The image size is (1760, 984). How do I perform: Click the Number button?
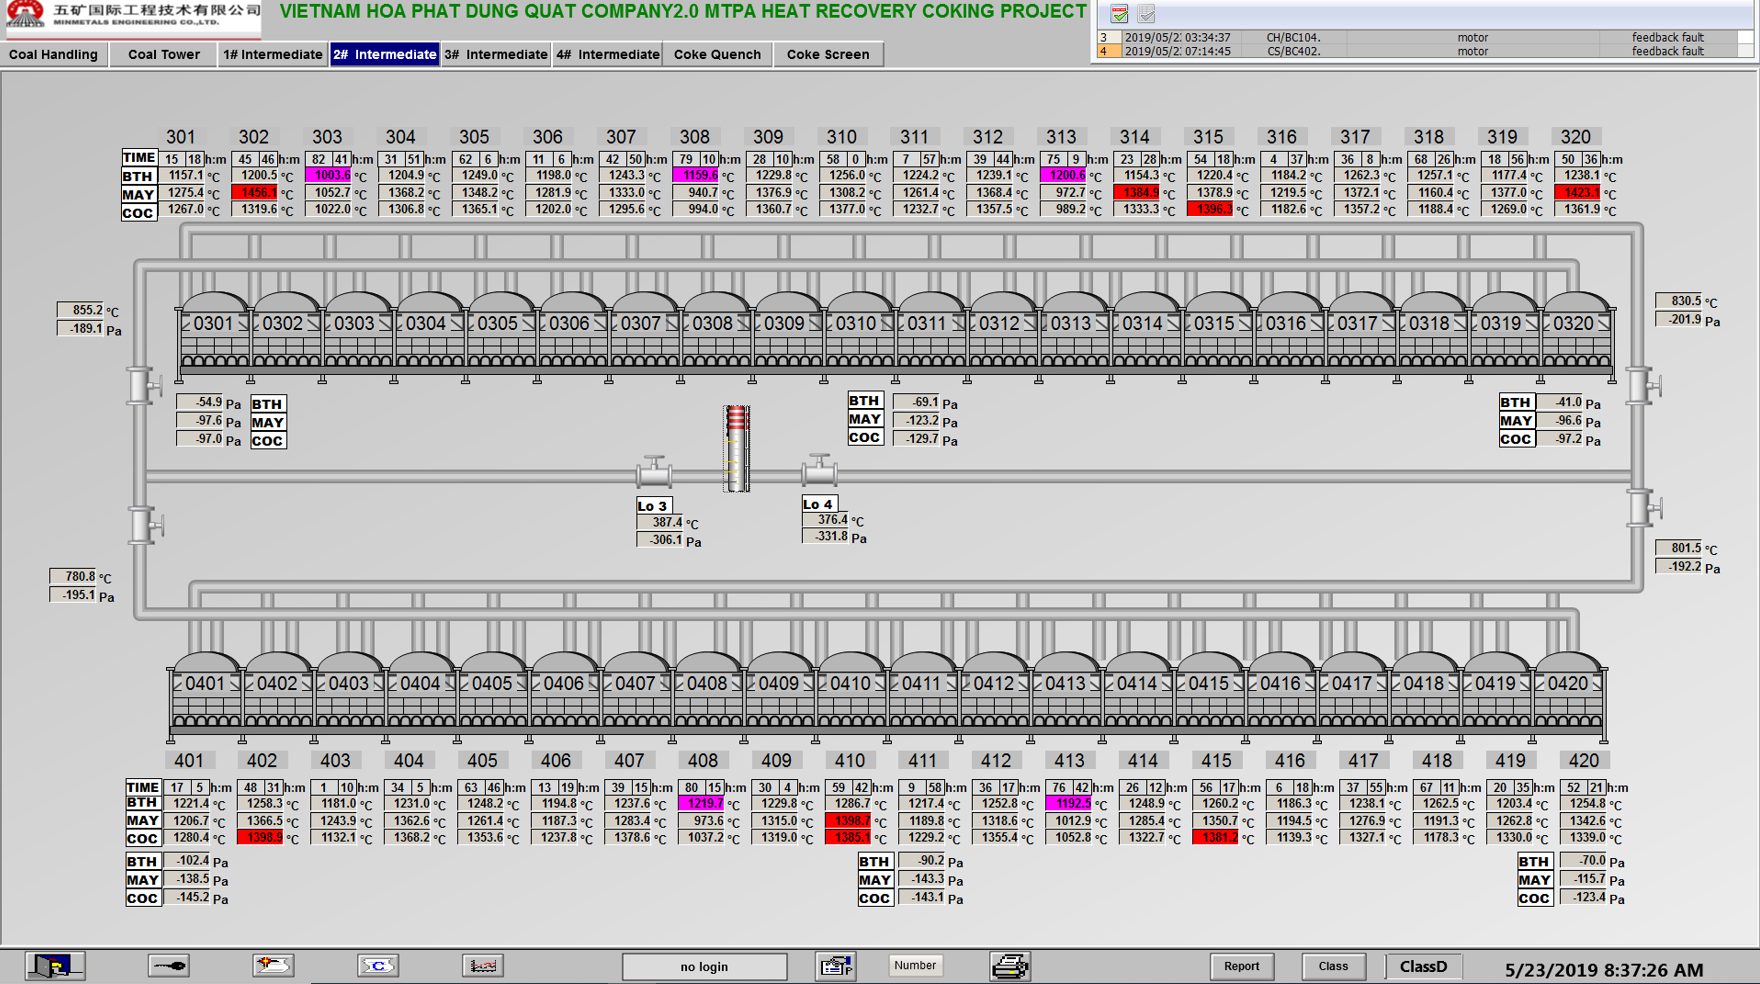pos(914,965)
